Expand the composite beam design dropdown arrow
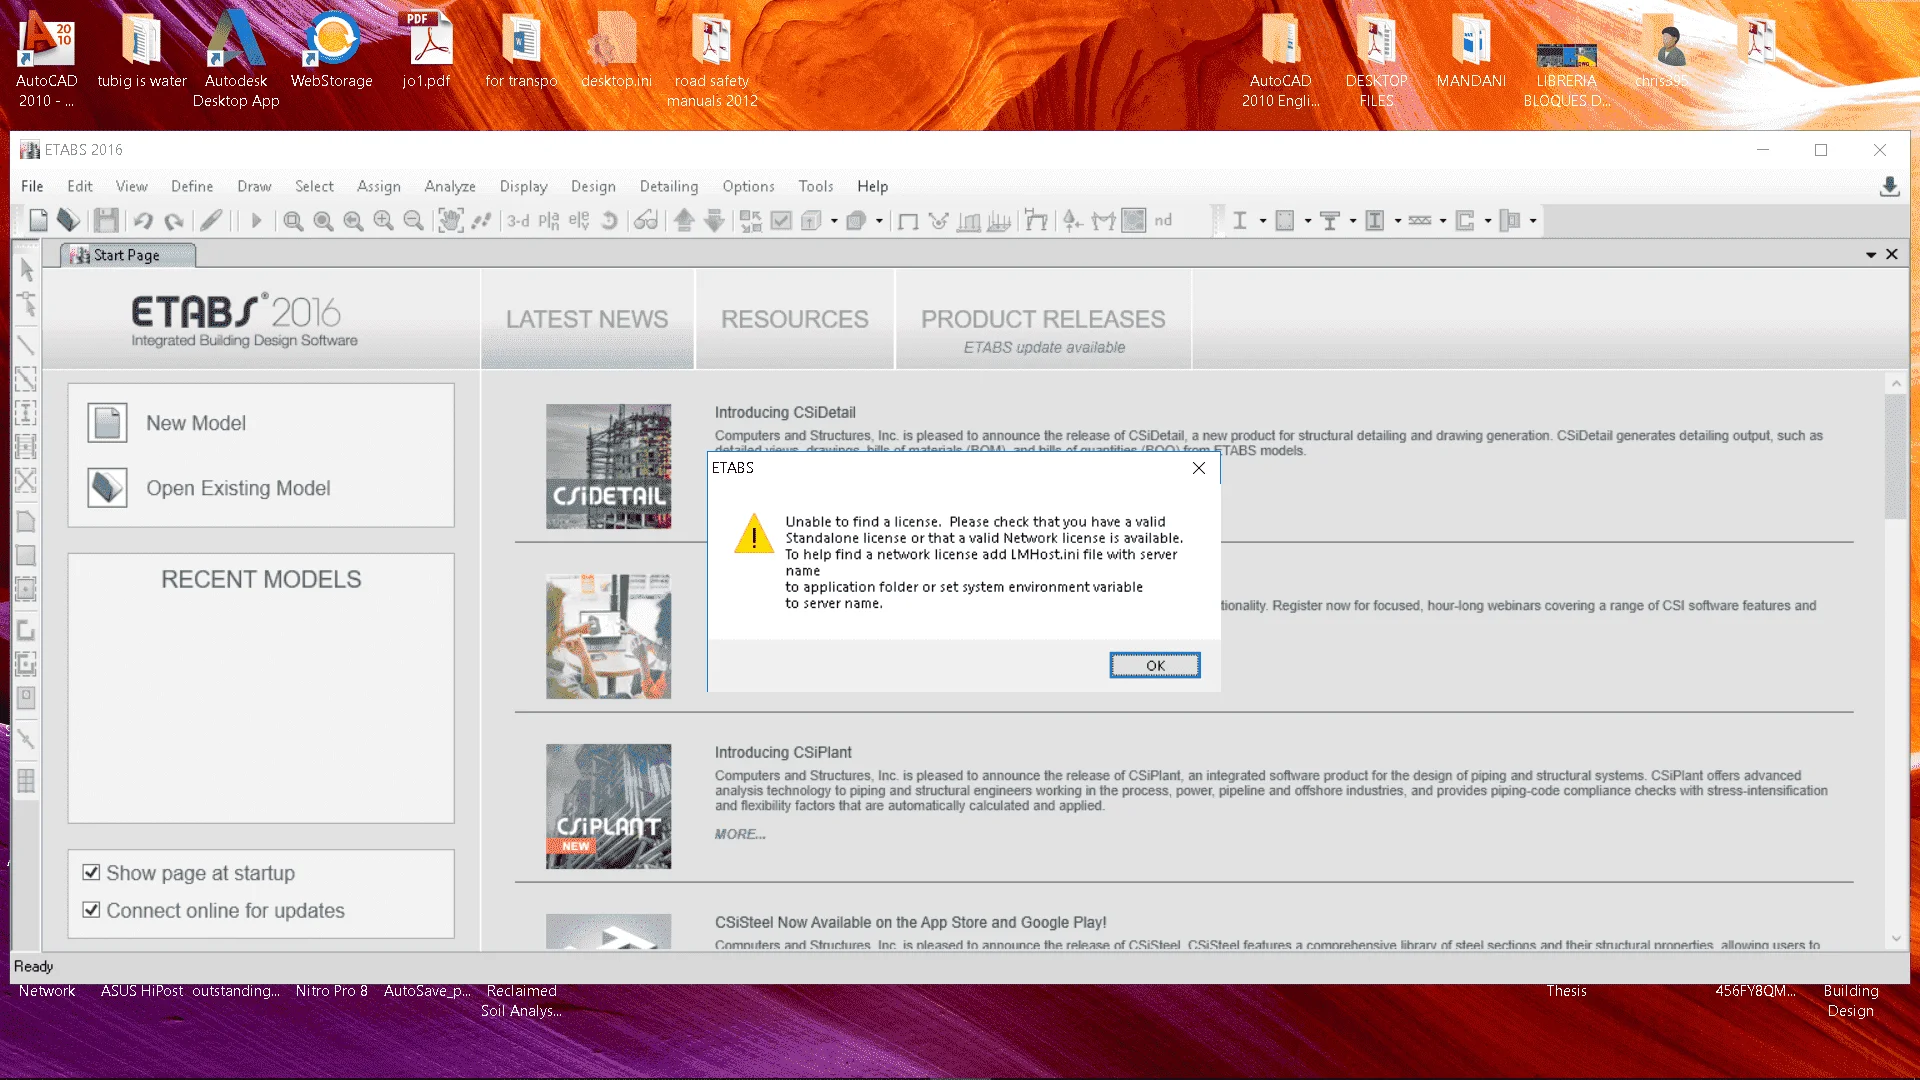Viewport: 1920px width, 1080px height. point(1353,221)
